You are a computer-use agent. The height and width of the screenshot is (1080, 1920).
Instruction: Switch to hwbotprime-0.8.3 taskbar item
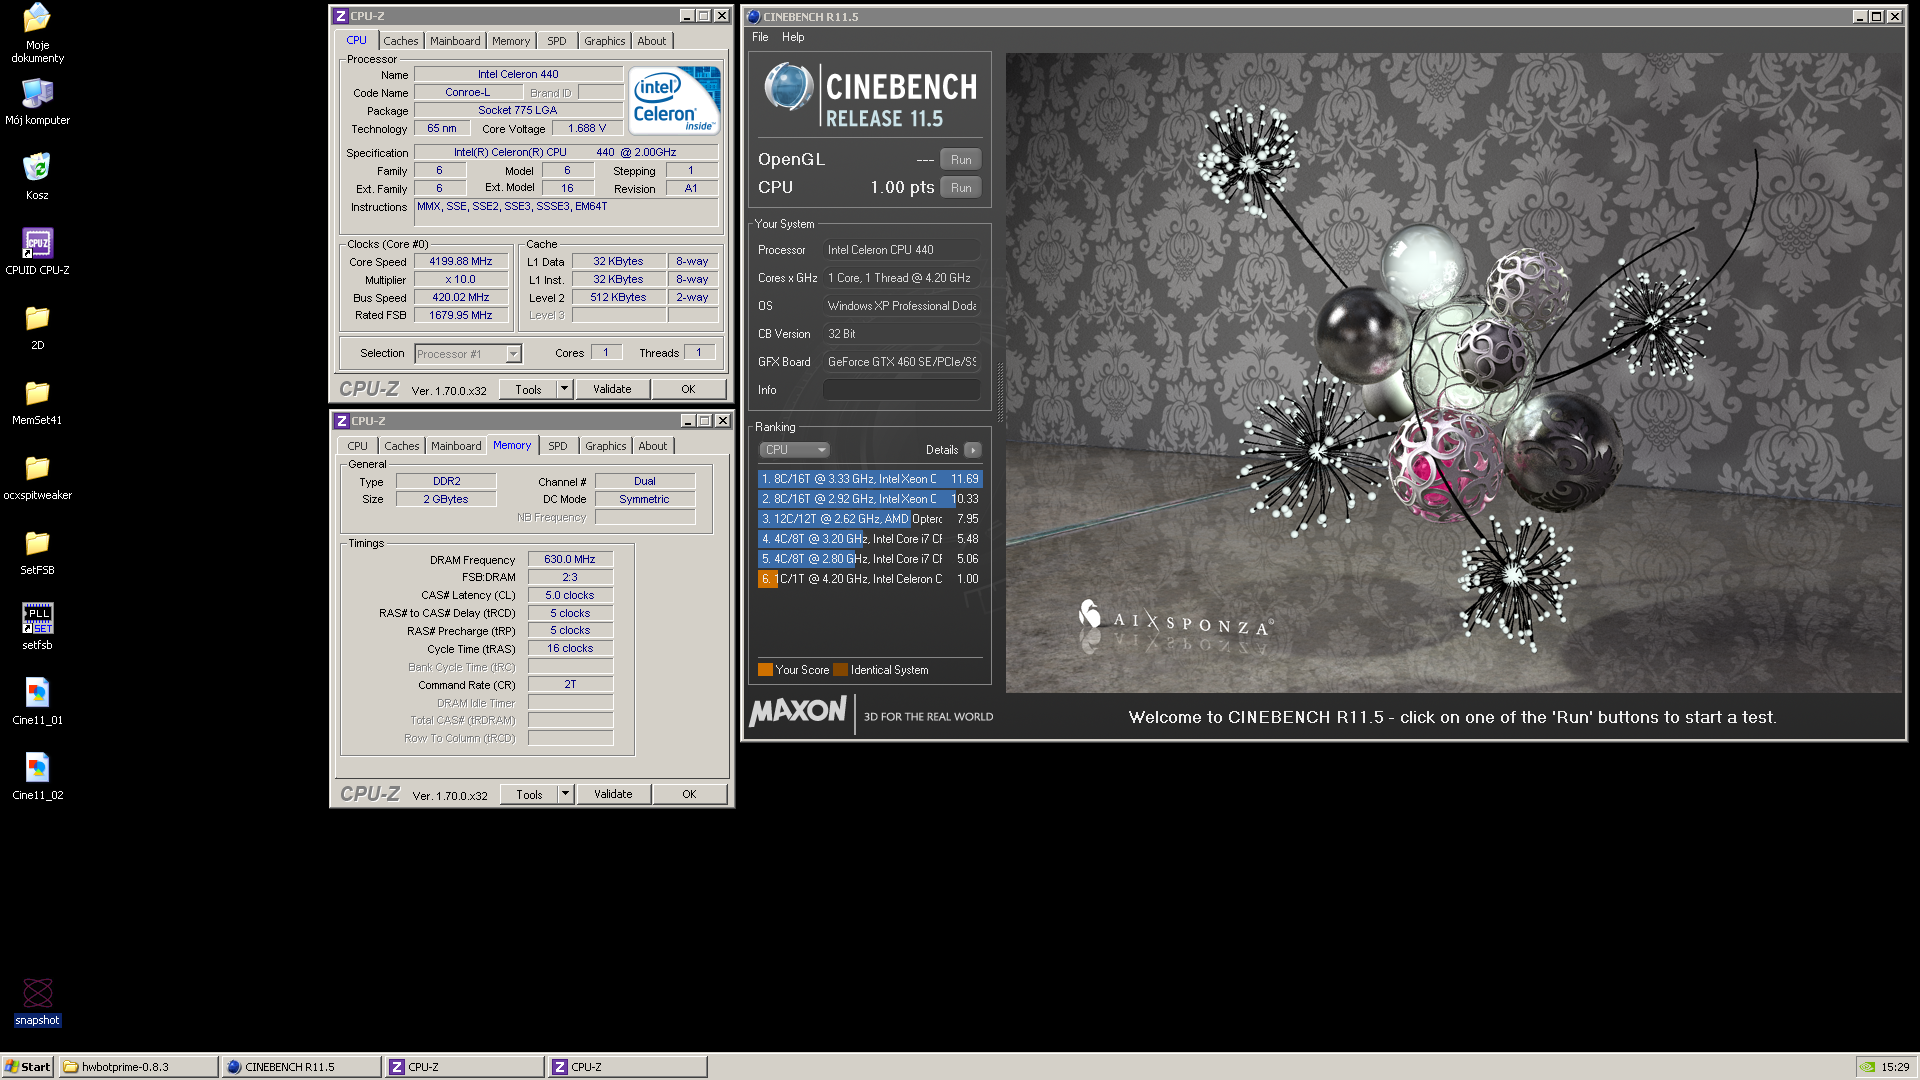coord(138,1067)
